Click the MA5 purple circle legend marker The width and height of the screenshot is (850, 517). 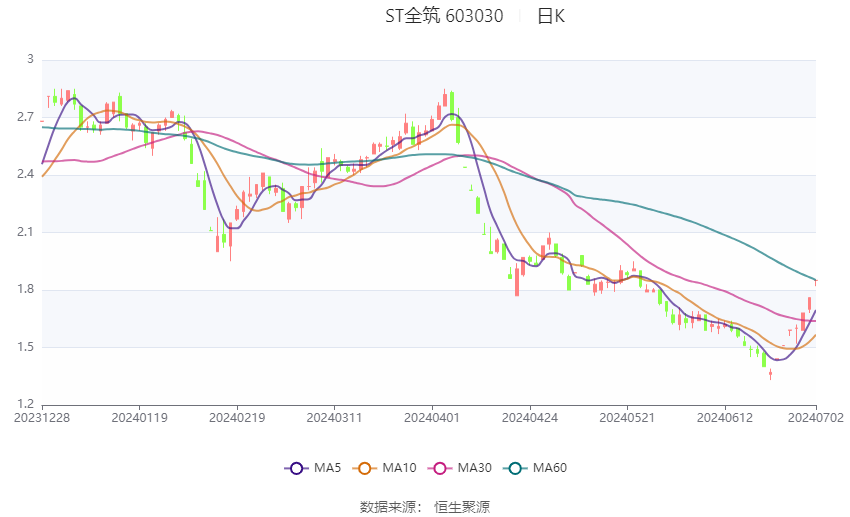click(295, 468)
